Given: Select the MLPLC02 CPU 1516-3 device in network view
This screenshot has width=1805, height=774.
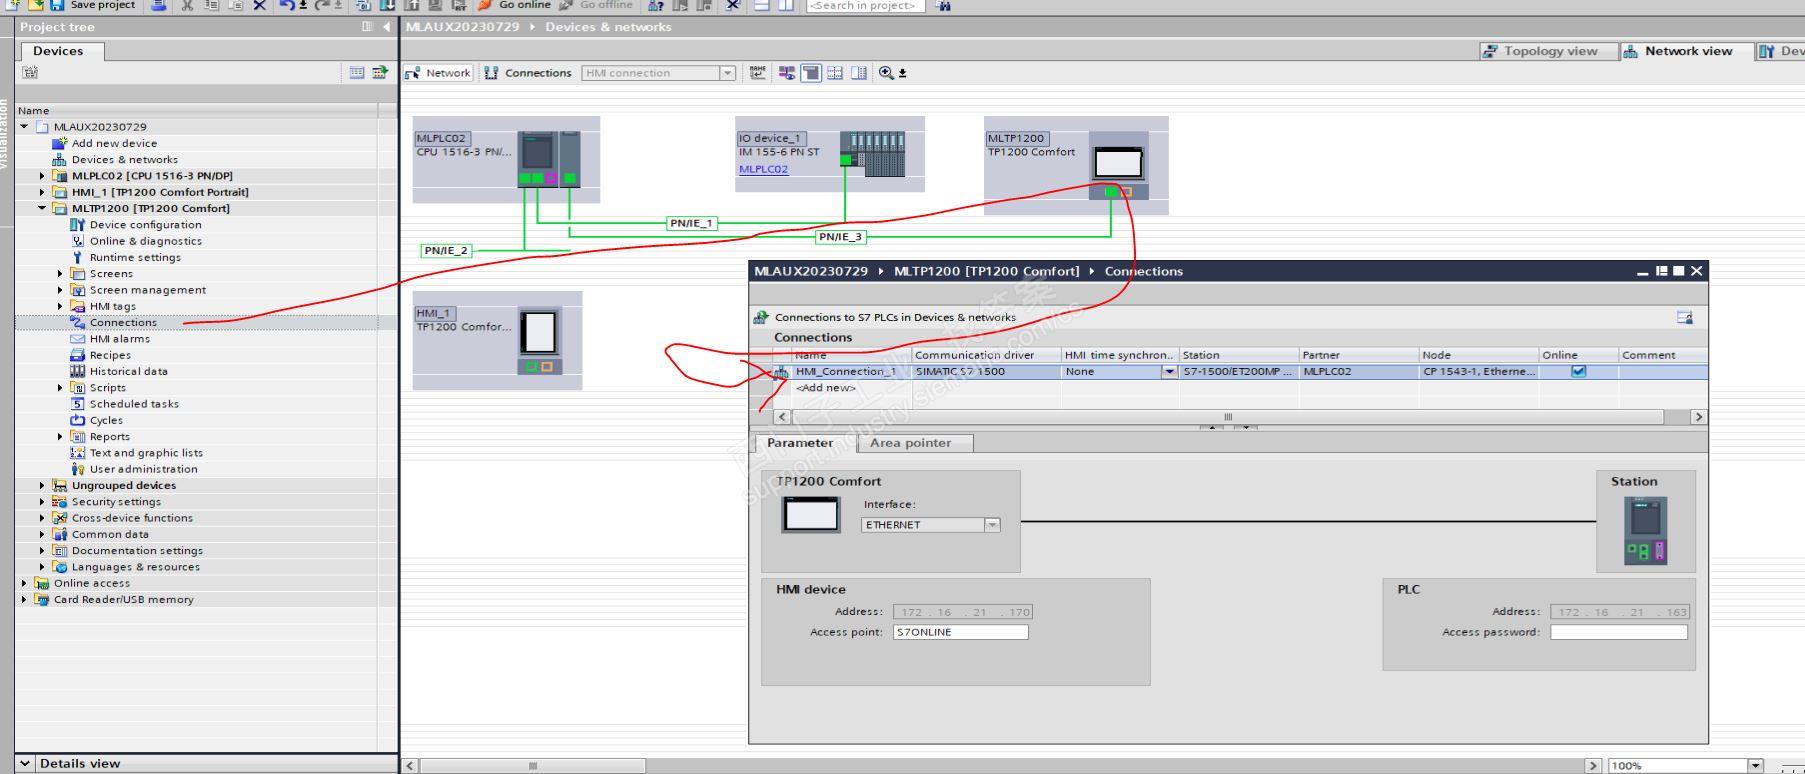Looking at the screenshot, I should click(x=506, y=159).
